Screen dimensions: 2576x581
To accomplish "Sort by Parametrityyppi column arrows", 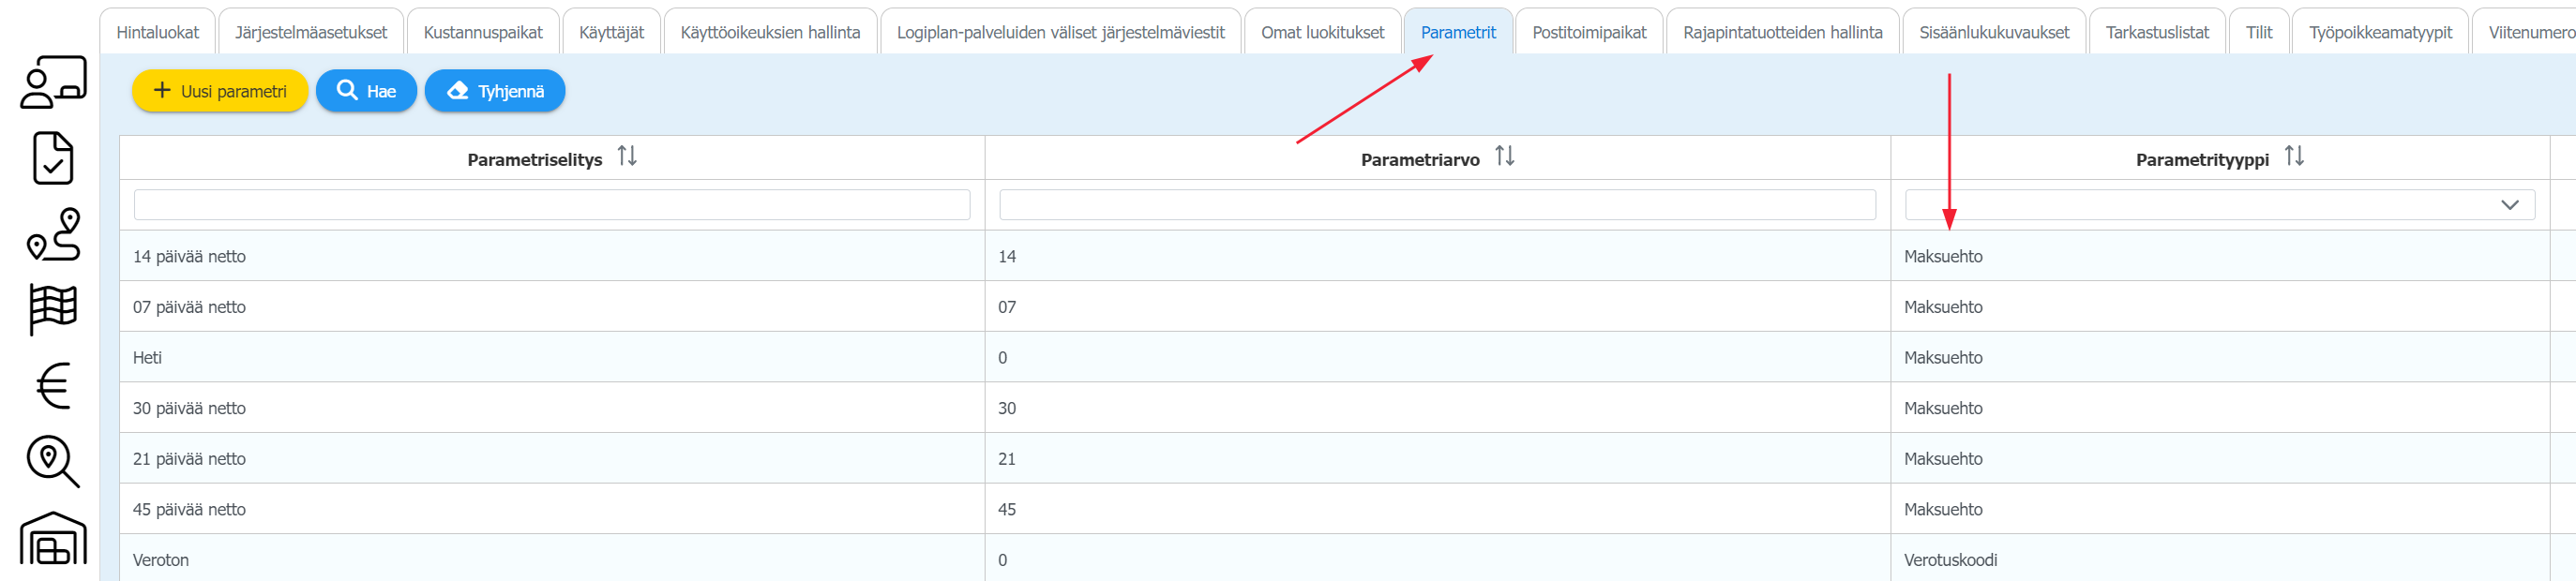I will pos(2294,156).
